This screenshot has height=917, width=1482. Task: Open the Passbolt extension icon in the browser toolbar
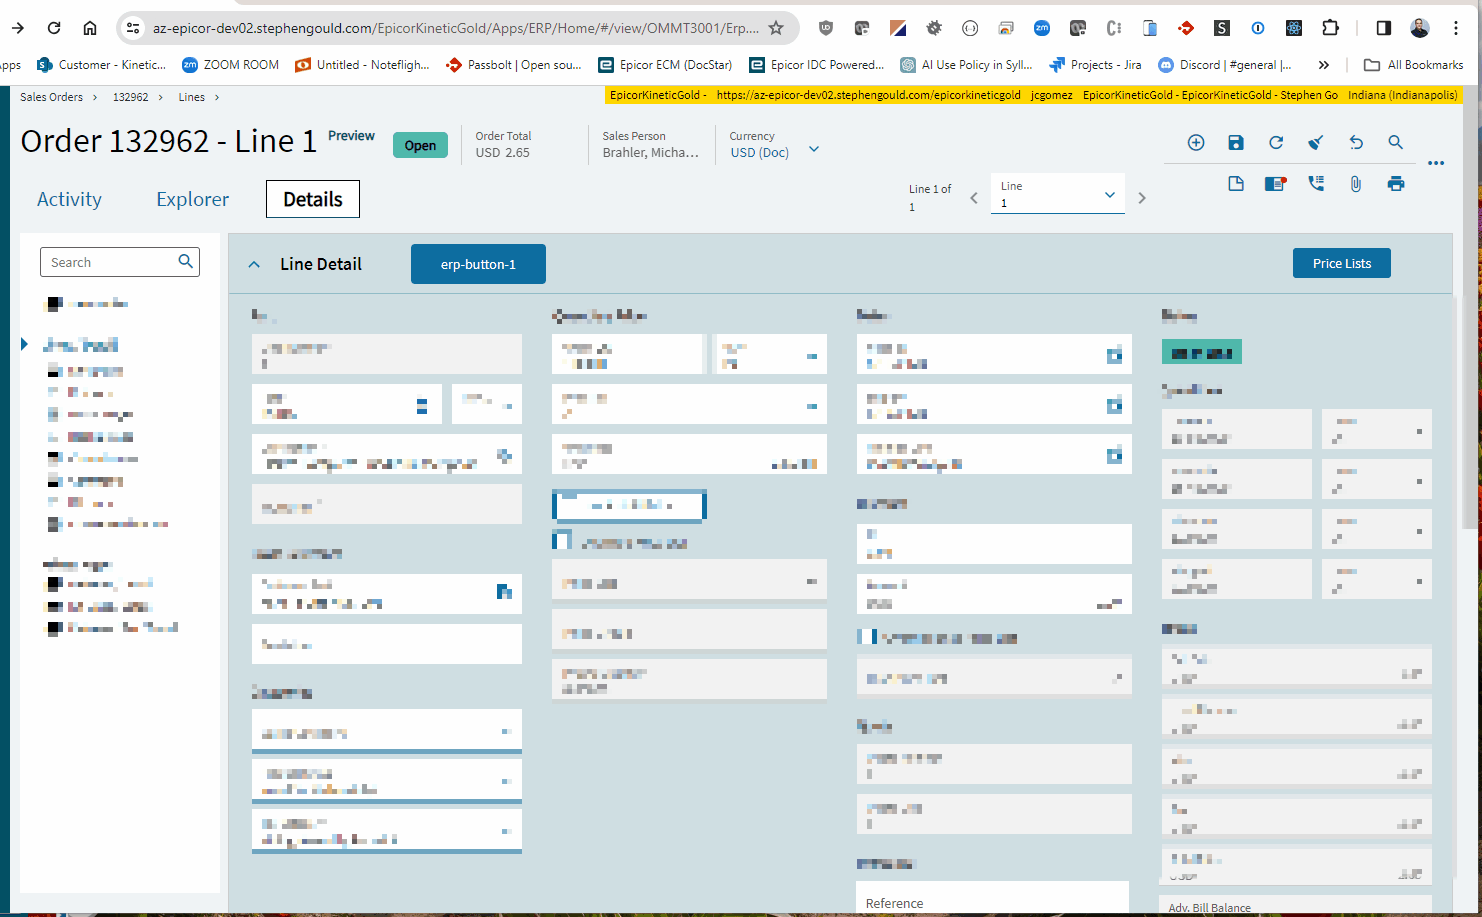[1186, 28]
